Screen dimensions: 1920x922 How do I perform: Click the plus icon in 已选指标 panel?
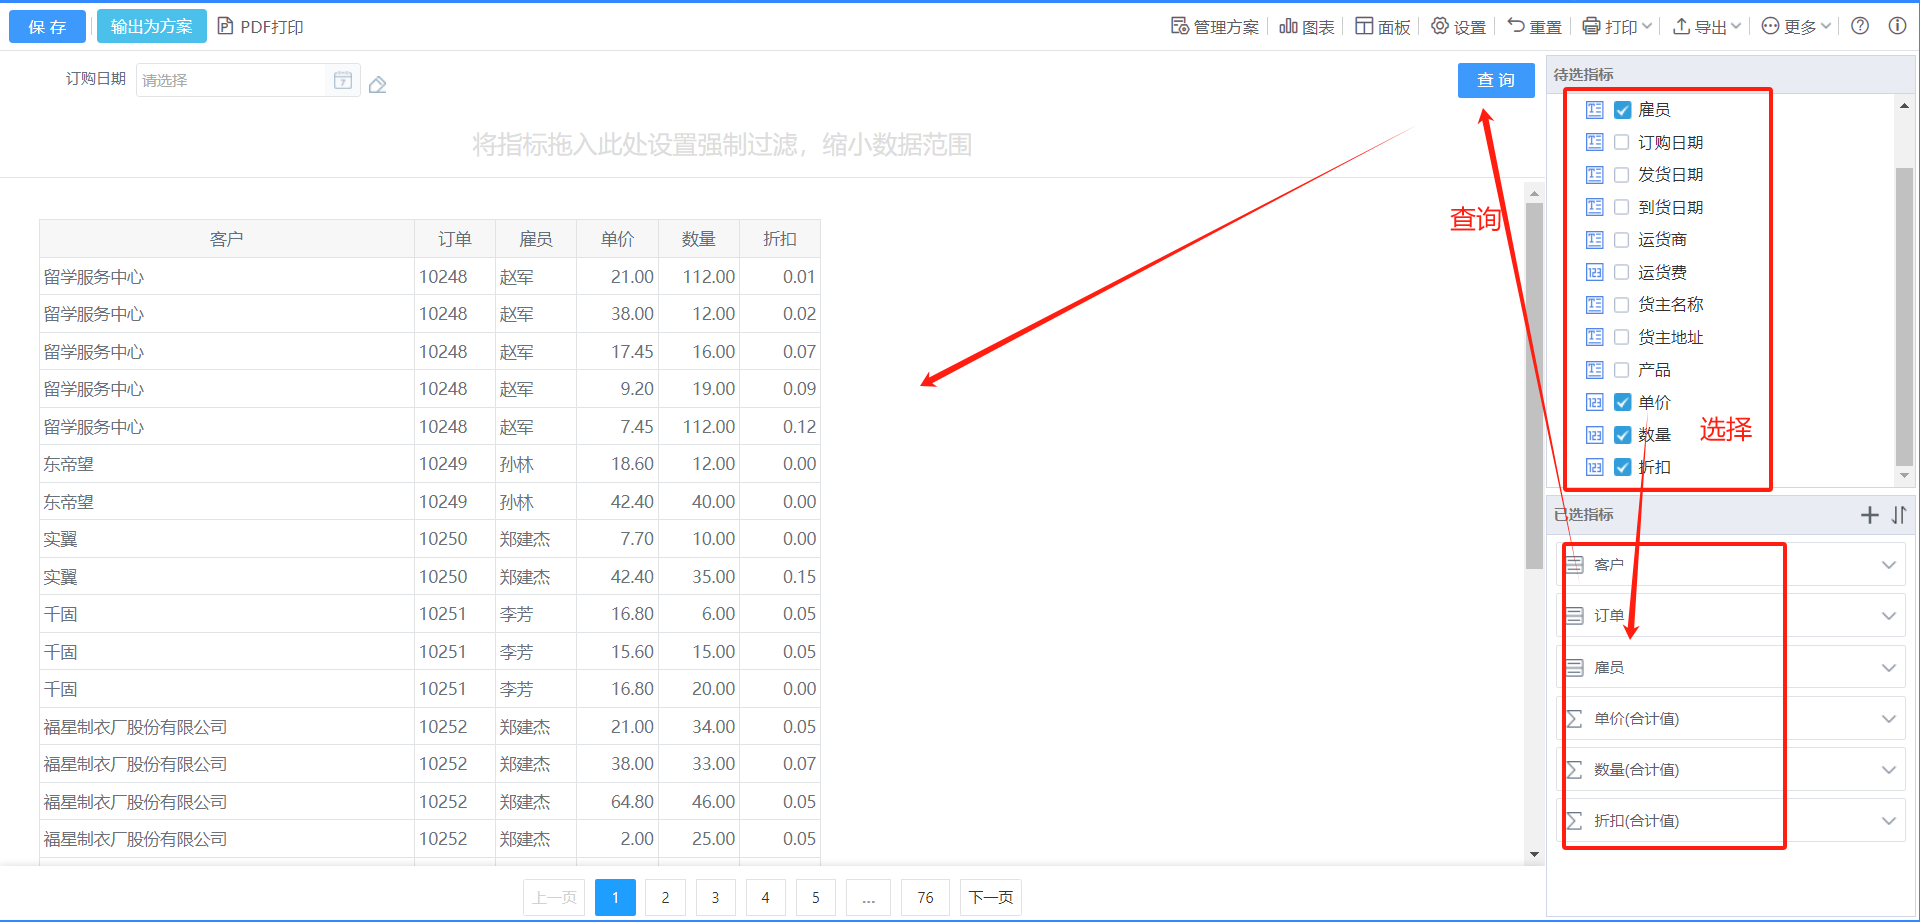(x=1869, y=515)
